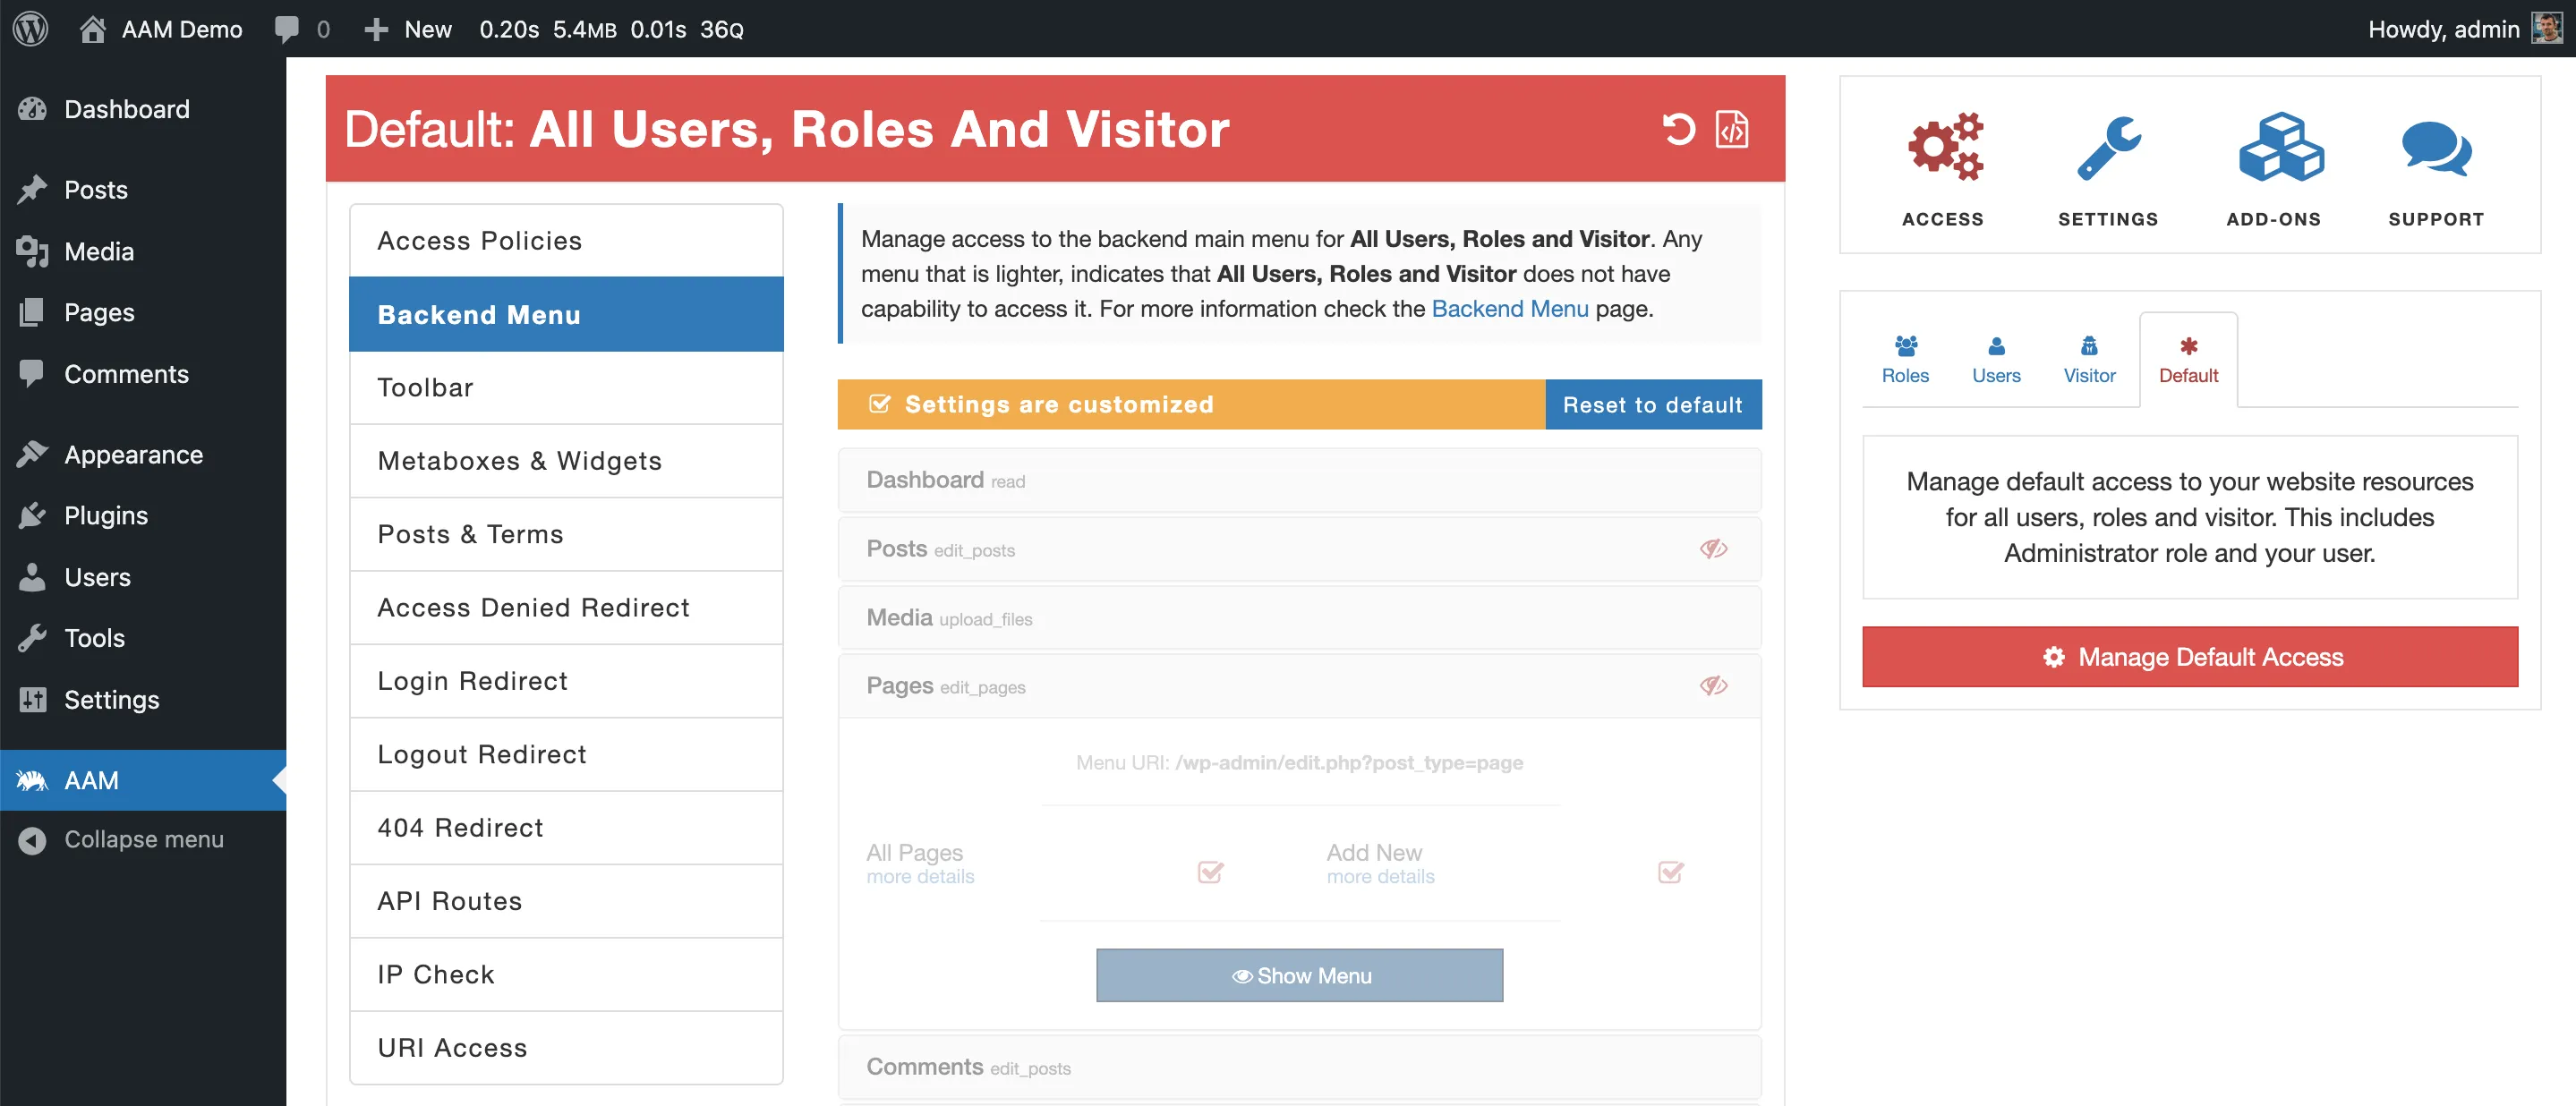Expand the Posts edit_posts menu row
Image resolution: width=2576 pixels, height=1106 pixels.
tap(1299, 548)
